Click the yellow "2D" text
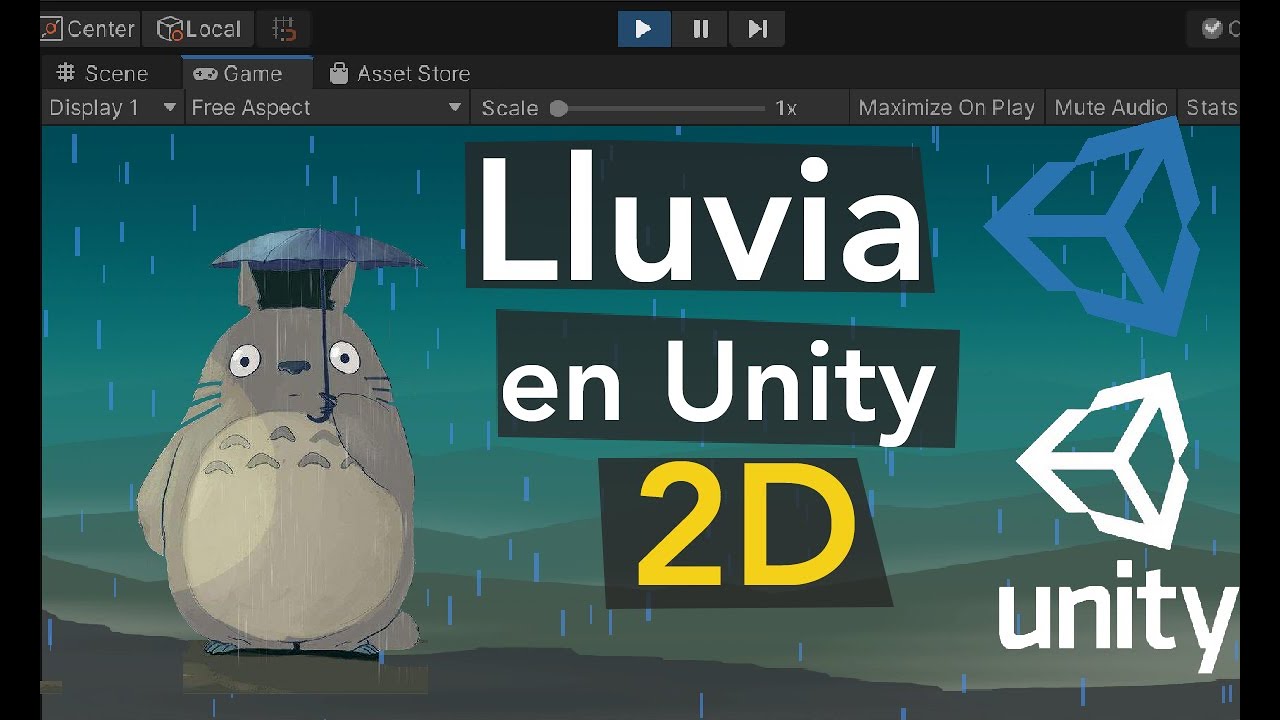Screen dimensions: 1280x720 pos(747,527)
